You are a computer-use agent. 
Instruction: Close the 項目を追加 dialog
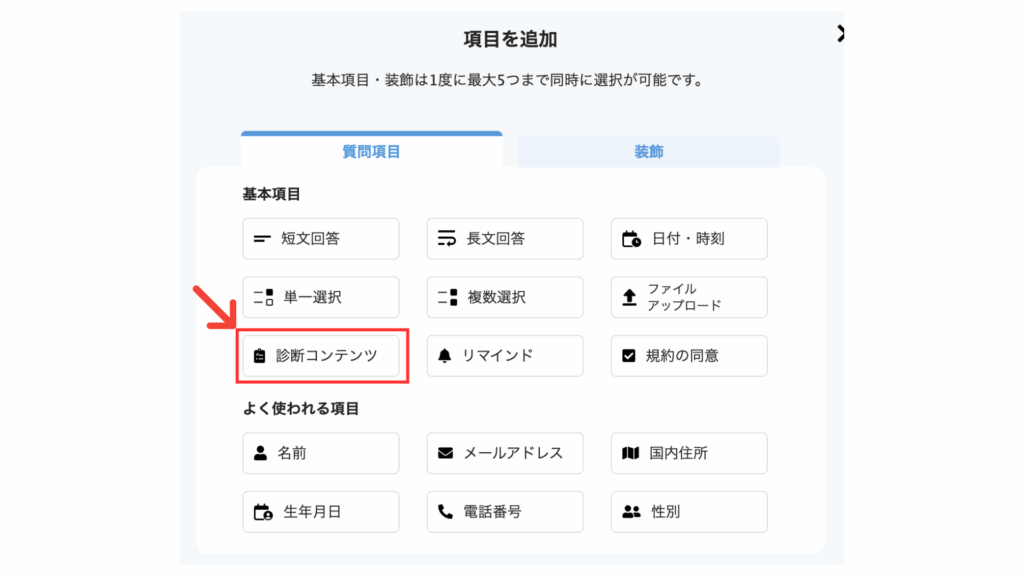pyautogui.click(x=840, y=34)
